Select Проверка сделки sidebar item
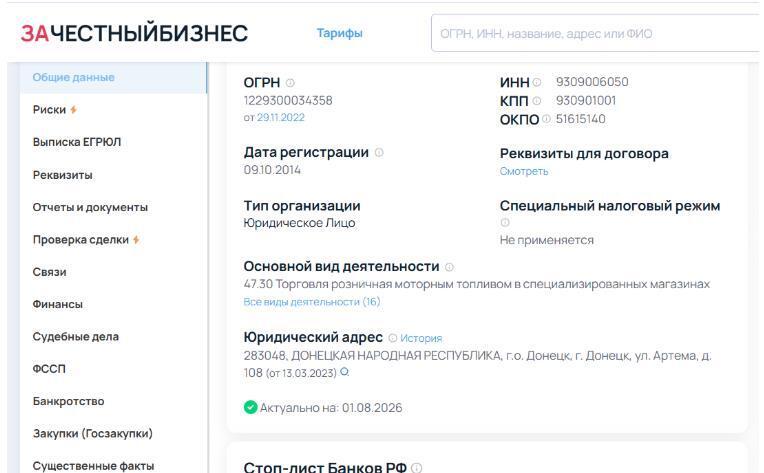 coord(81,240)
